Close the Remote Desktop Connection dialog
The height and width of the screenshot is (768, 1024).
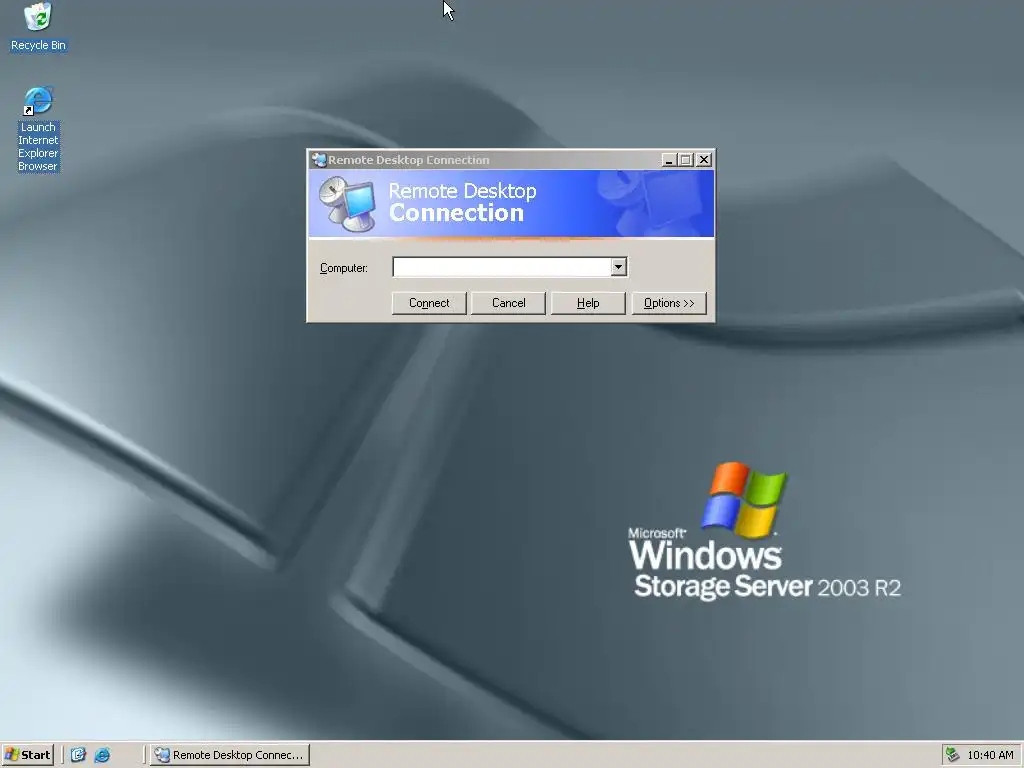point(703,160)
